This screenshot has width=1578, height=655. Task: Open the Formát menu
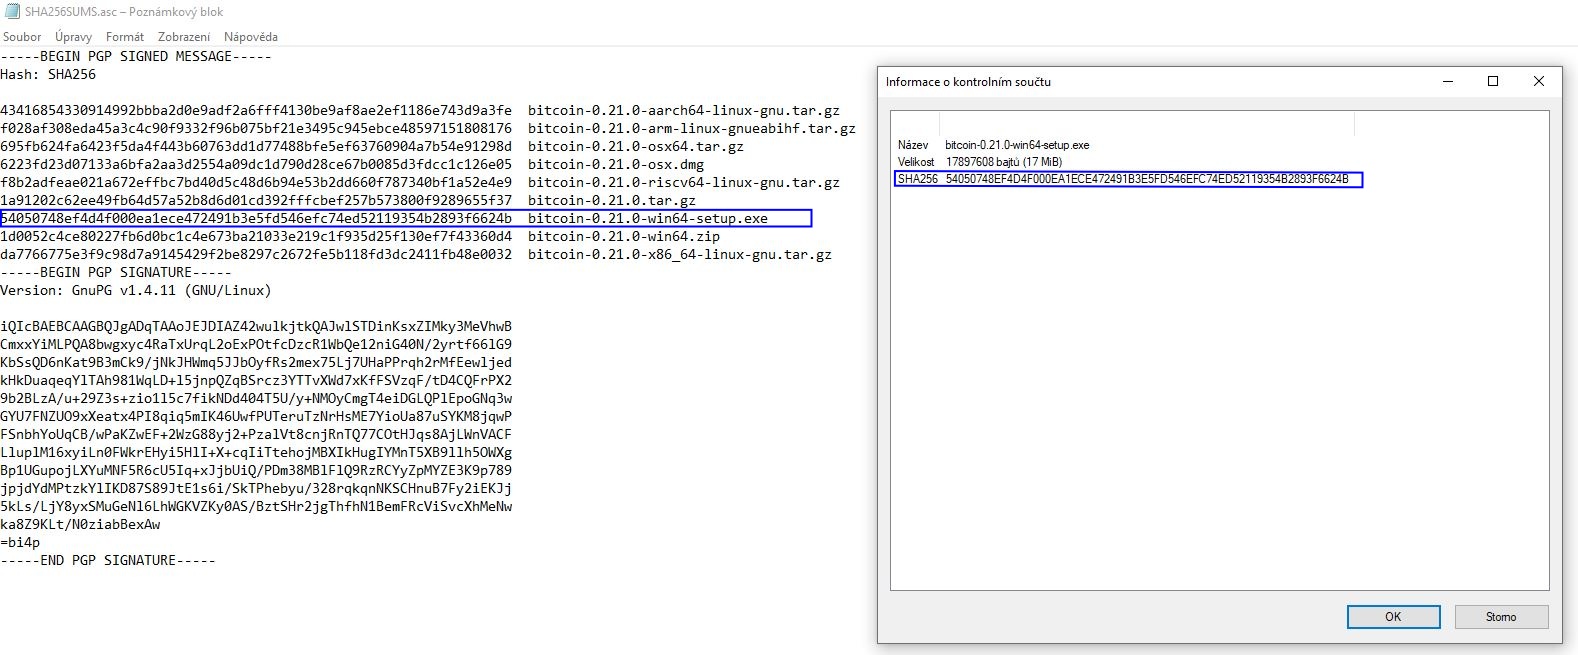(125, 37)
